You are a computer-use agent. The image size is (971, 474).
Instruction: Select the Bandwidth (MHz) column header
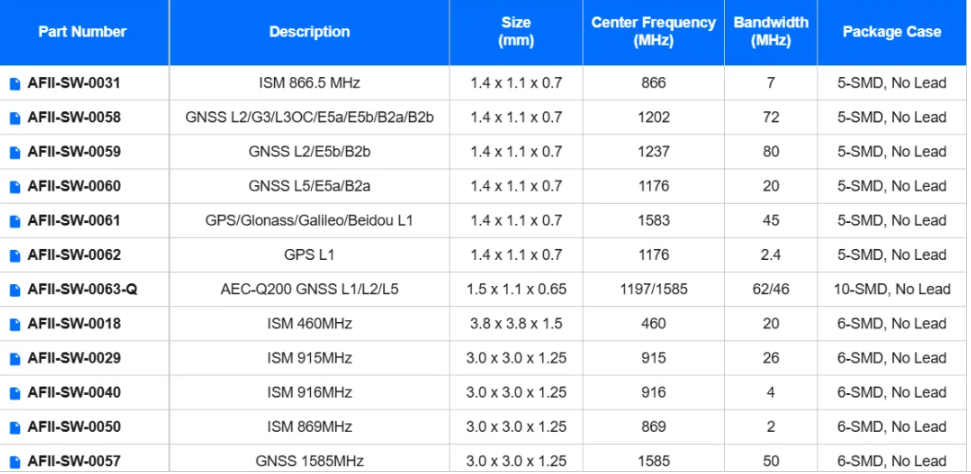(x=771, y=32)
